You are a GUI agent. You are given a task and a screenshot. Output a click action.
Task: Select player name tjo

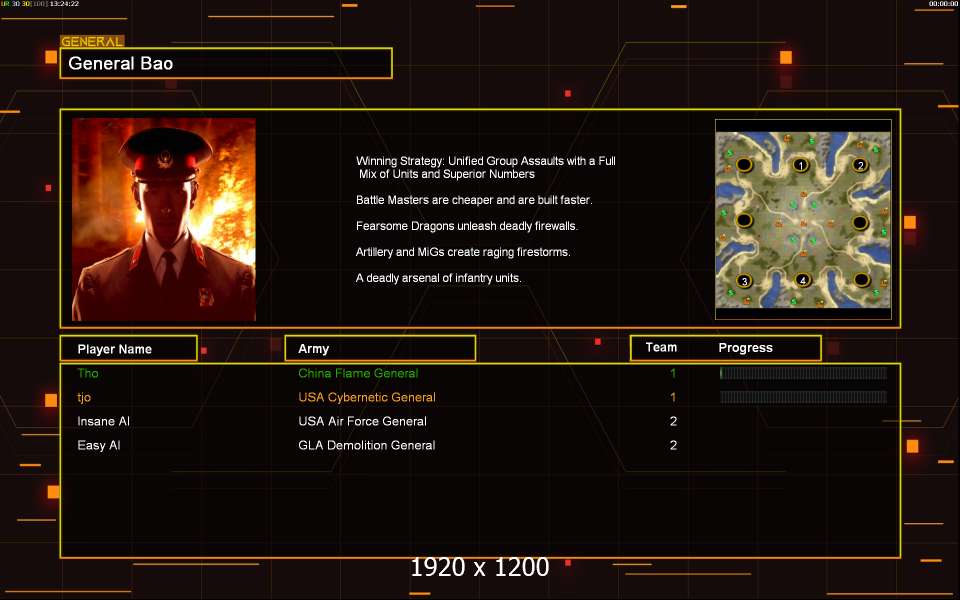click(84, 397)
